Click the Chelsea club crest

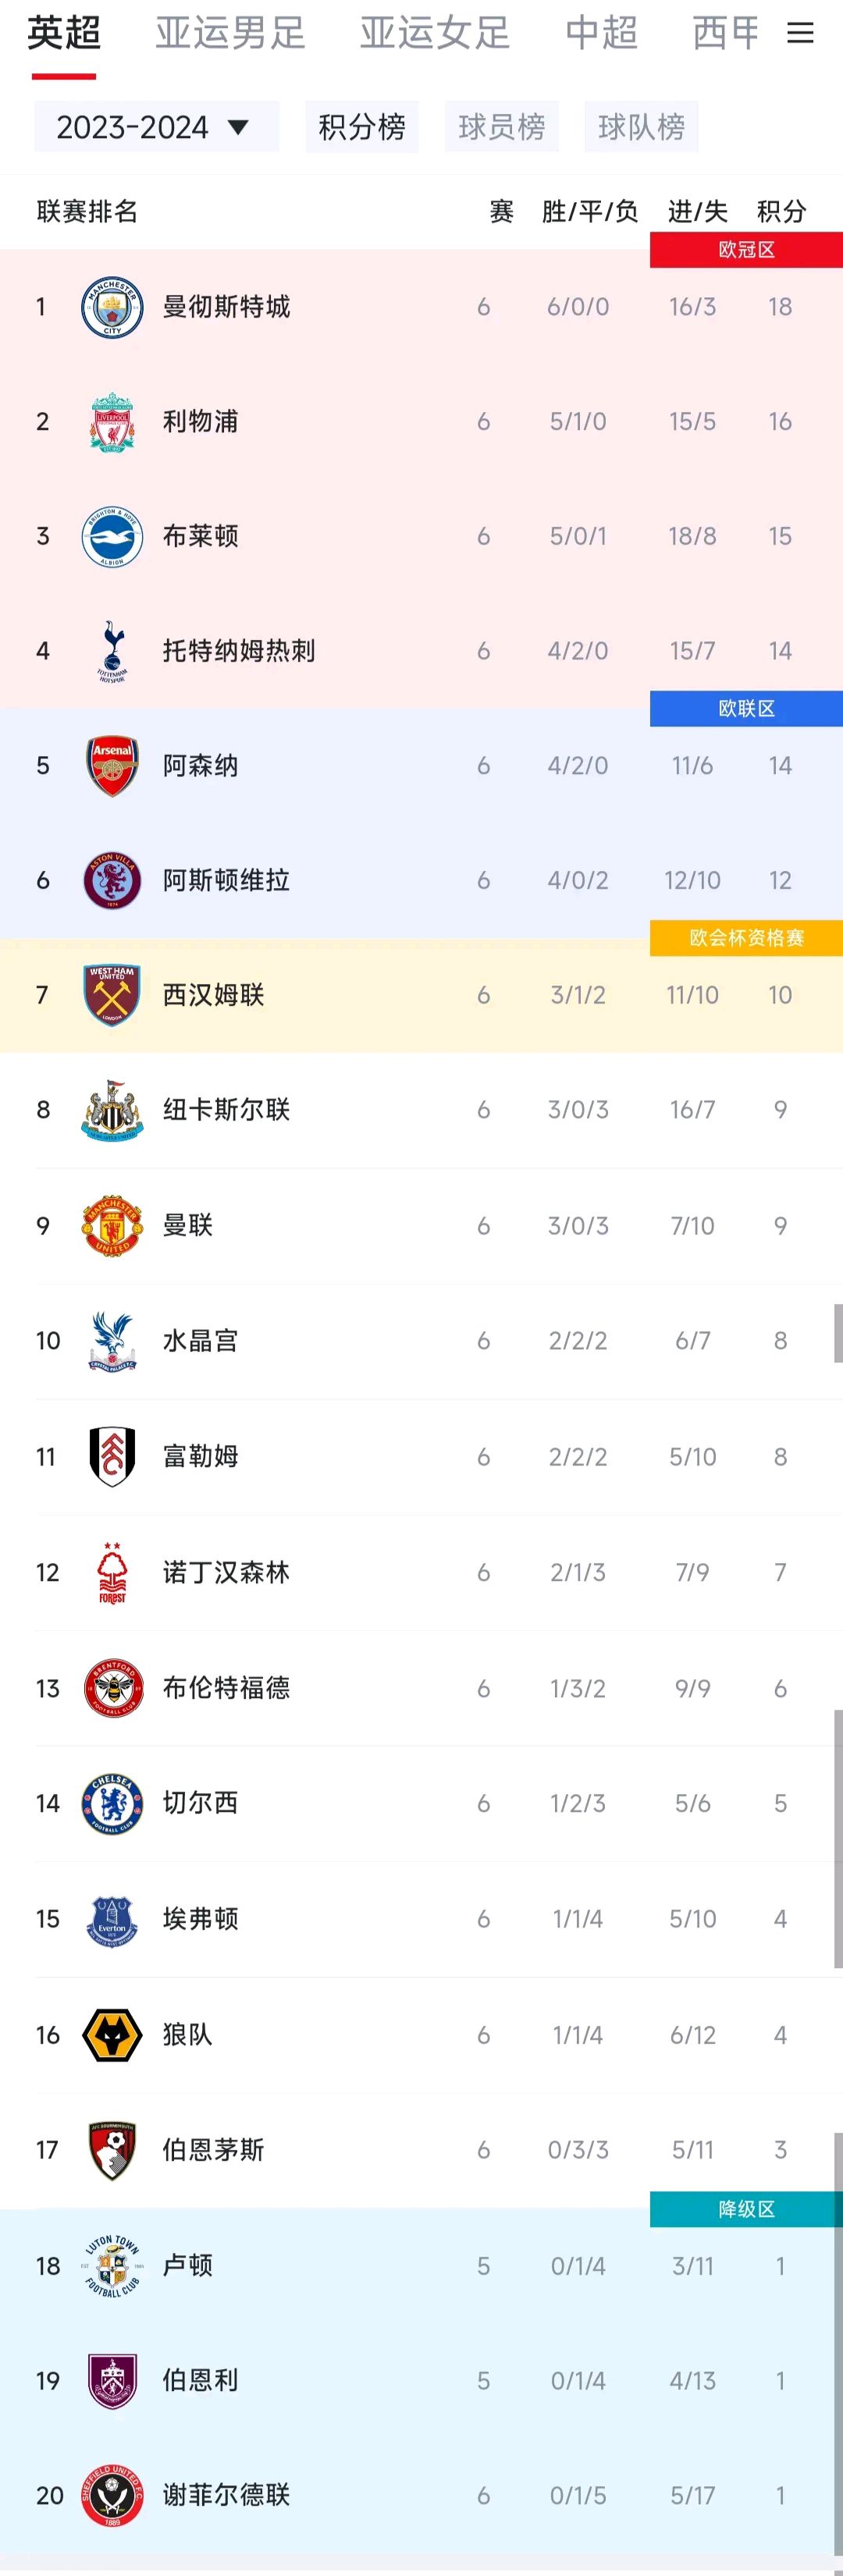[x=112, y=1803]
